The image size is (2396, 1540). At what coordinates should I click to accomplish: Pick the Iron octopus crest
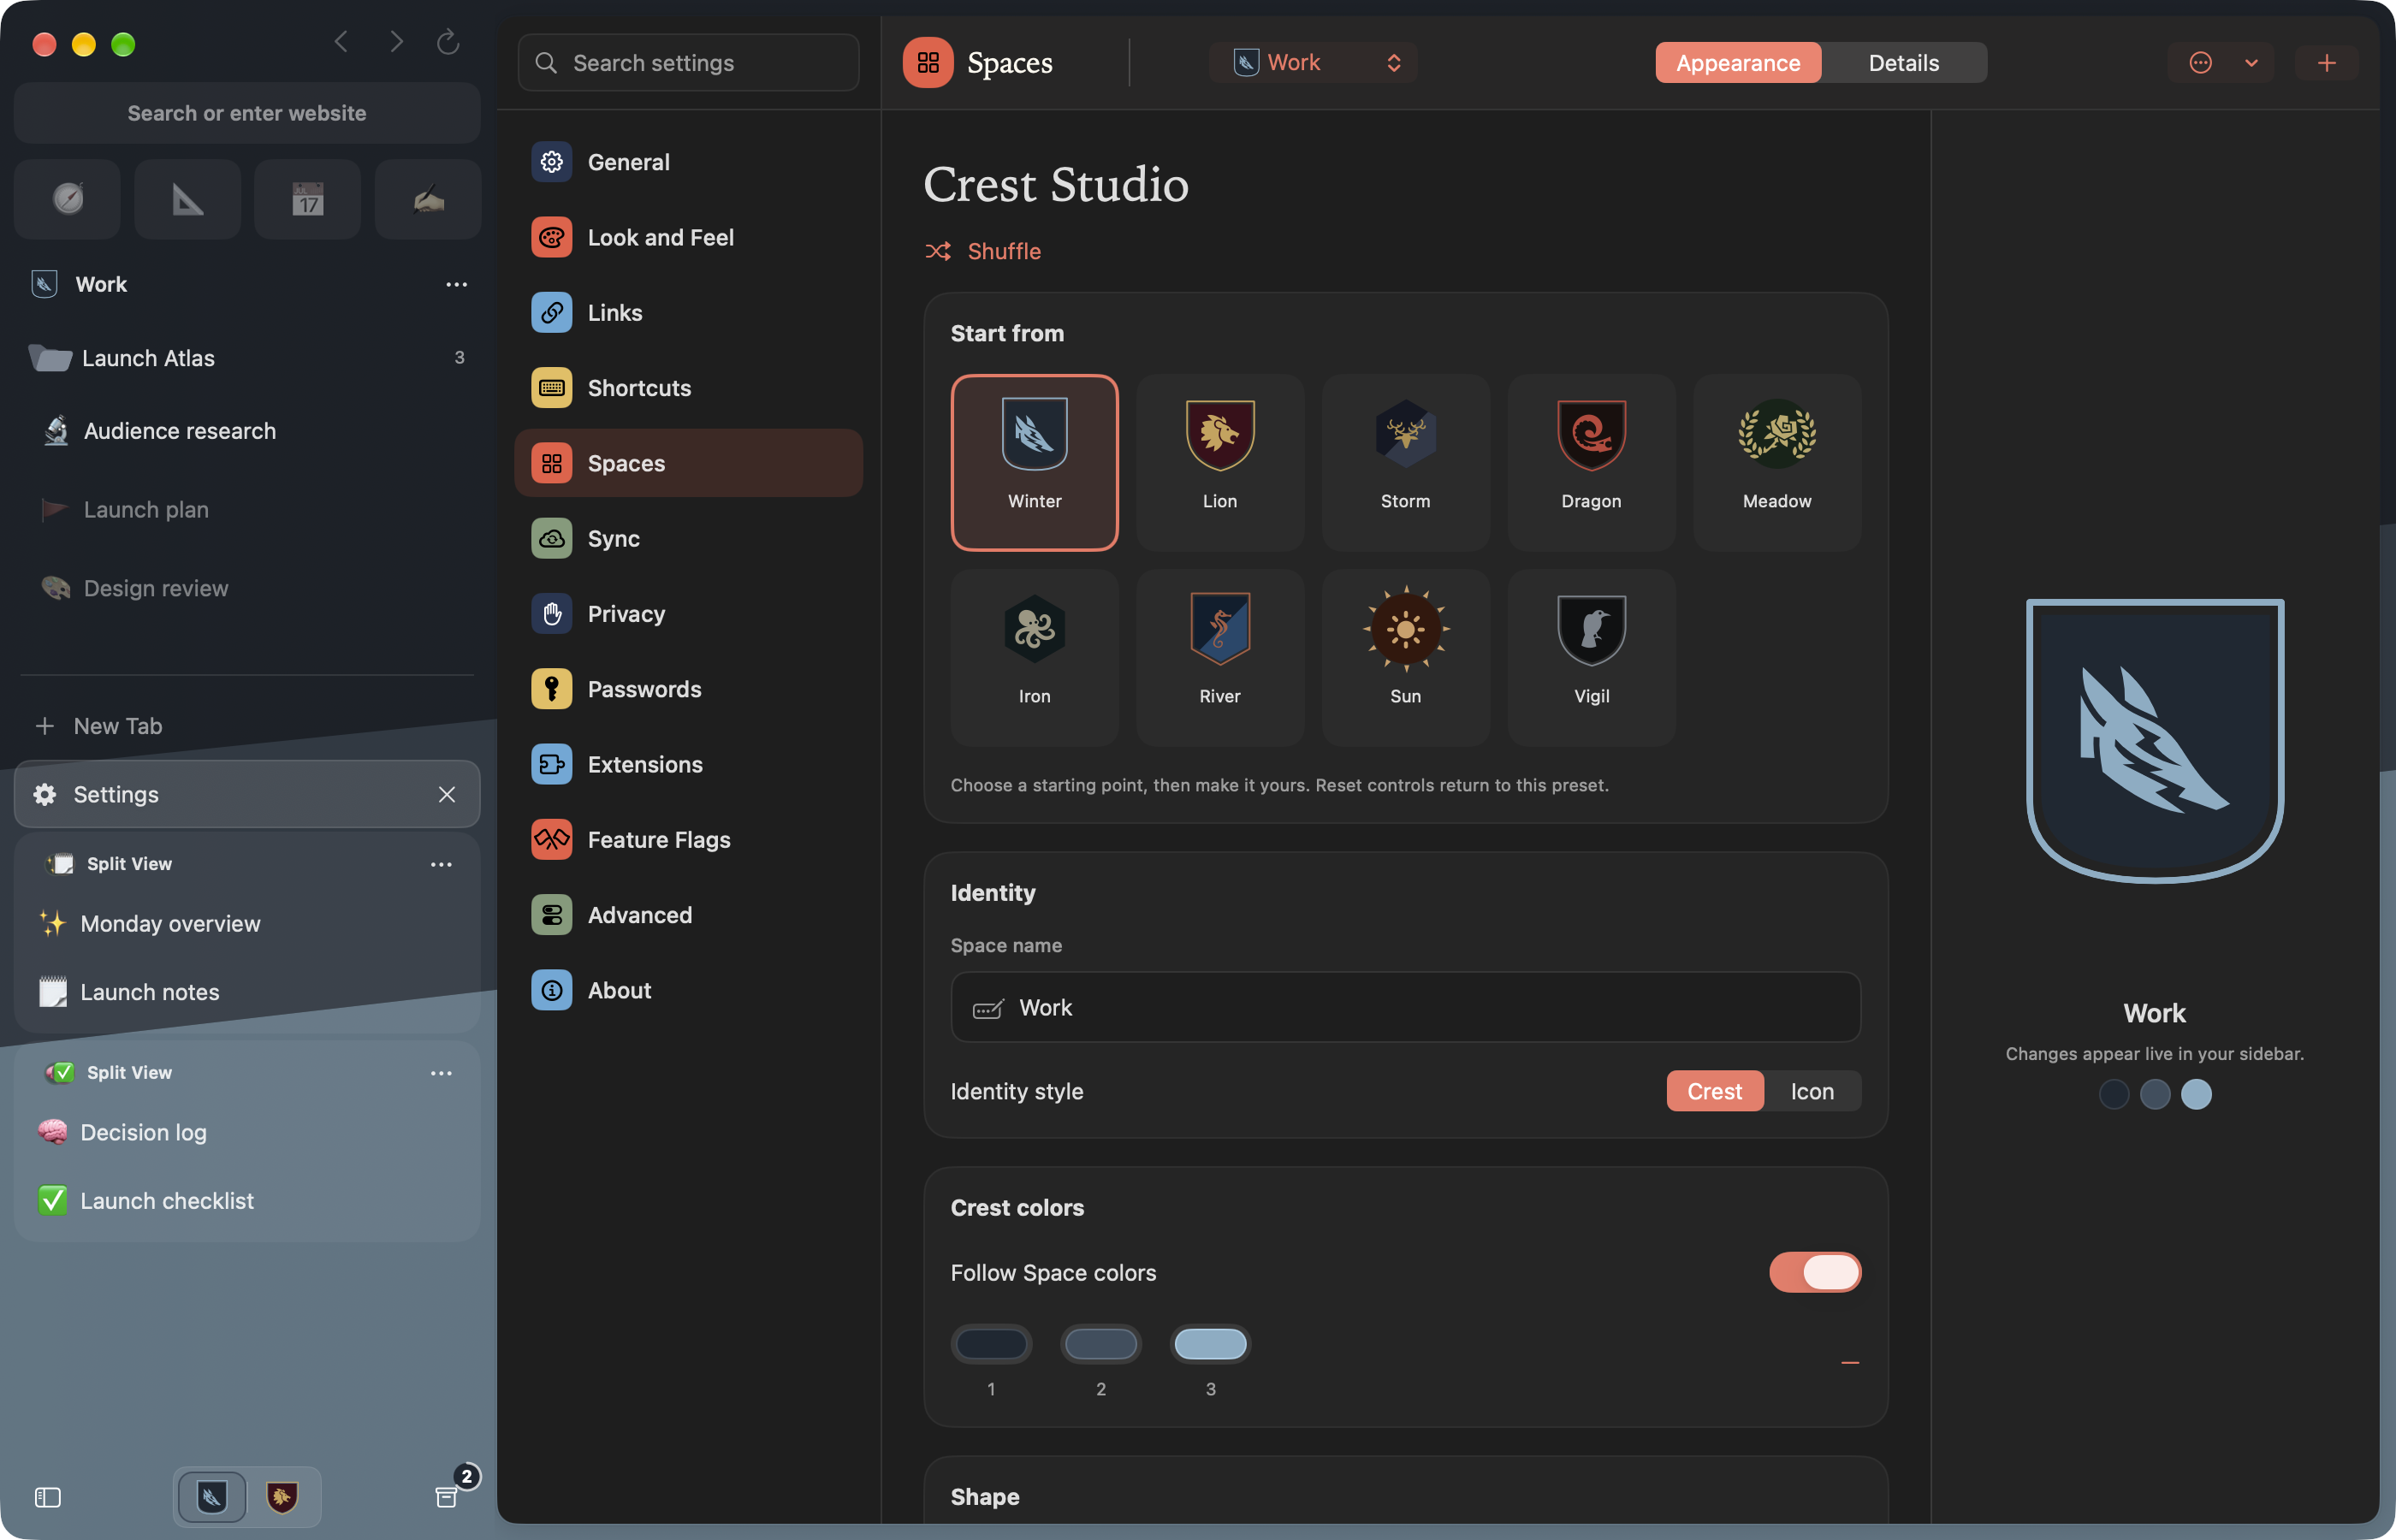(1034, 657)
